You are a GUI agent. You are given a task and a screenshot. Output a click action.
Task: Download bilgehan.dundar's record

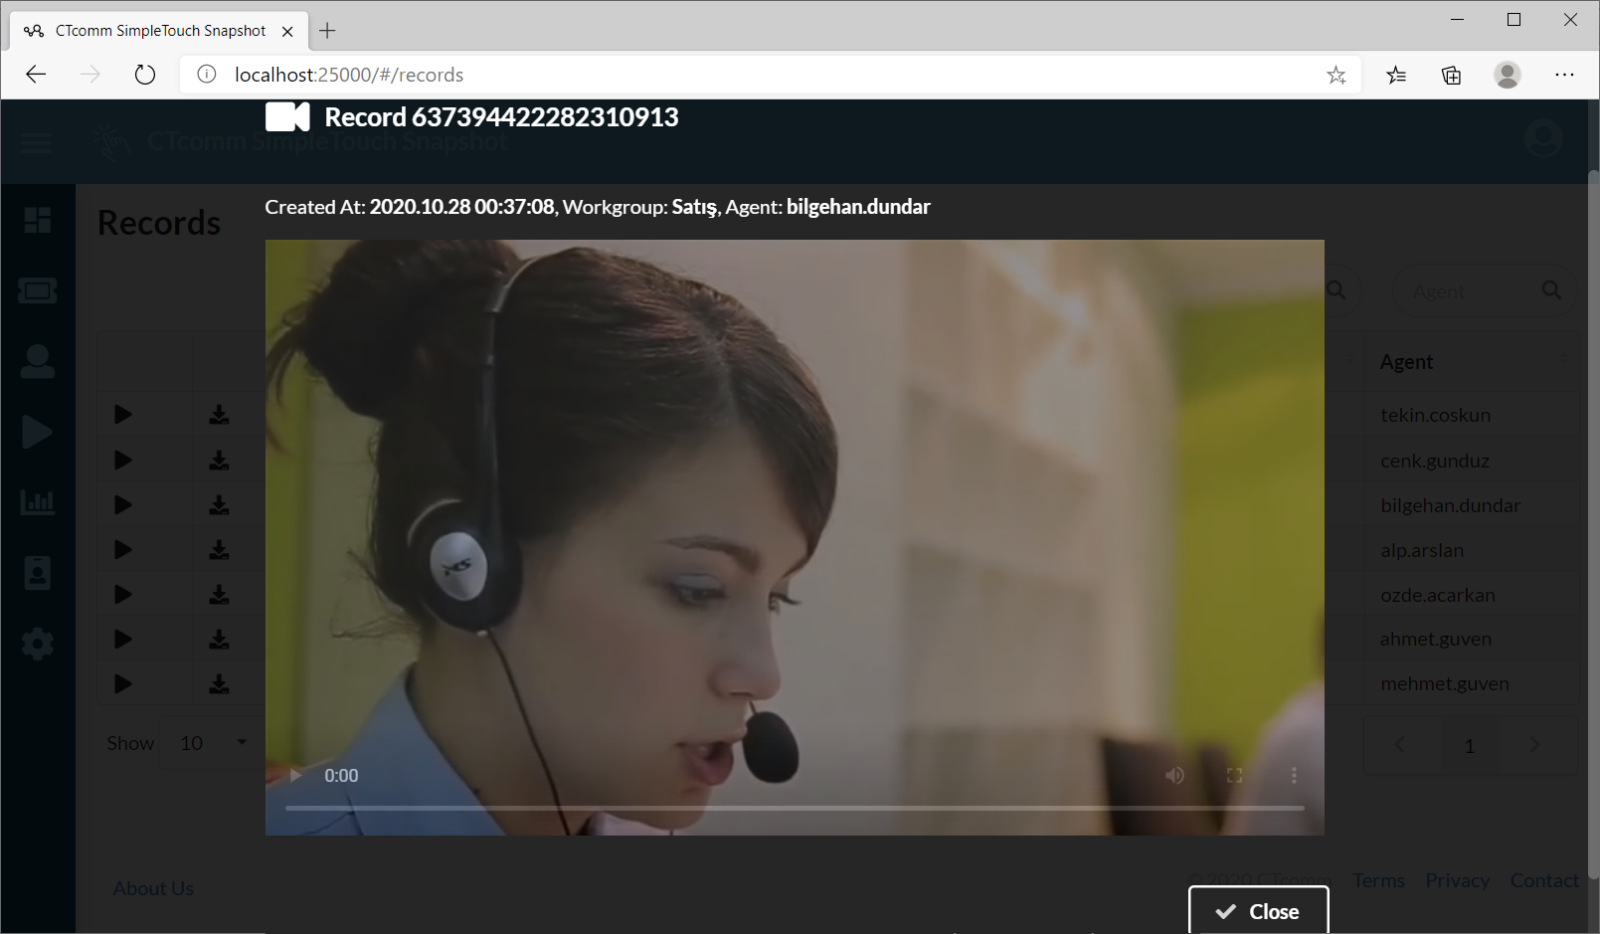coord(219,505)
